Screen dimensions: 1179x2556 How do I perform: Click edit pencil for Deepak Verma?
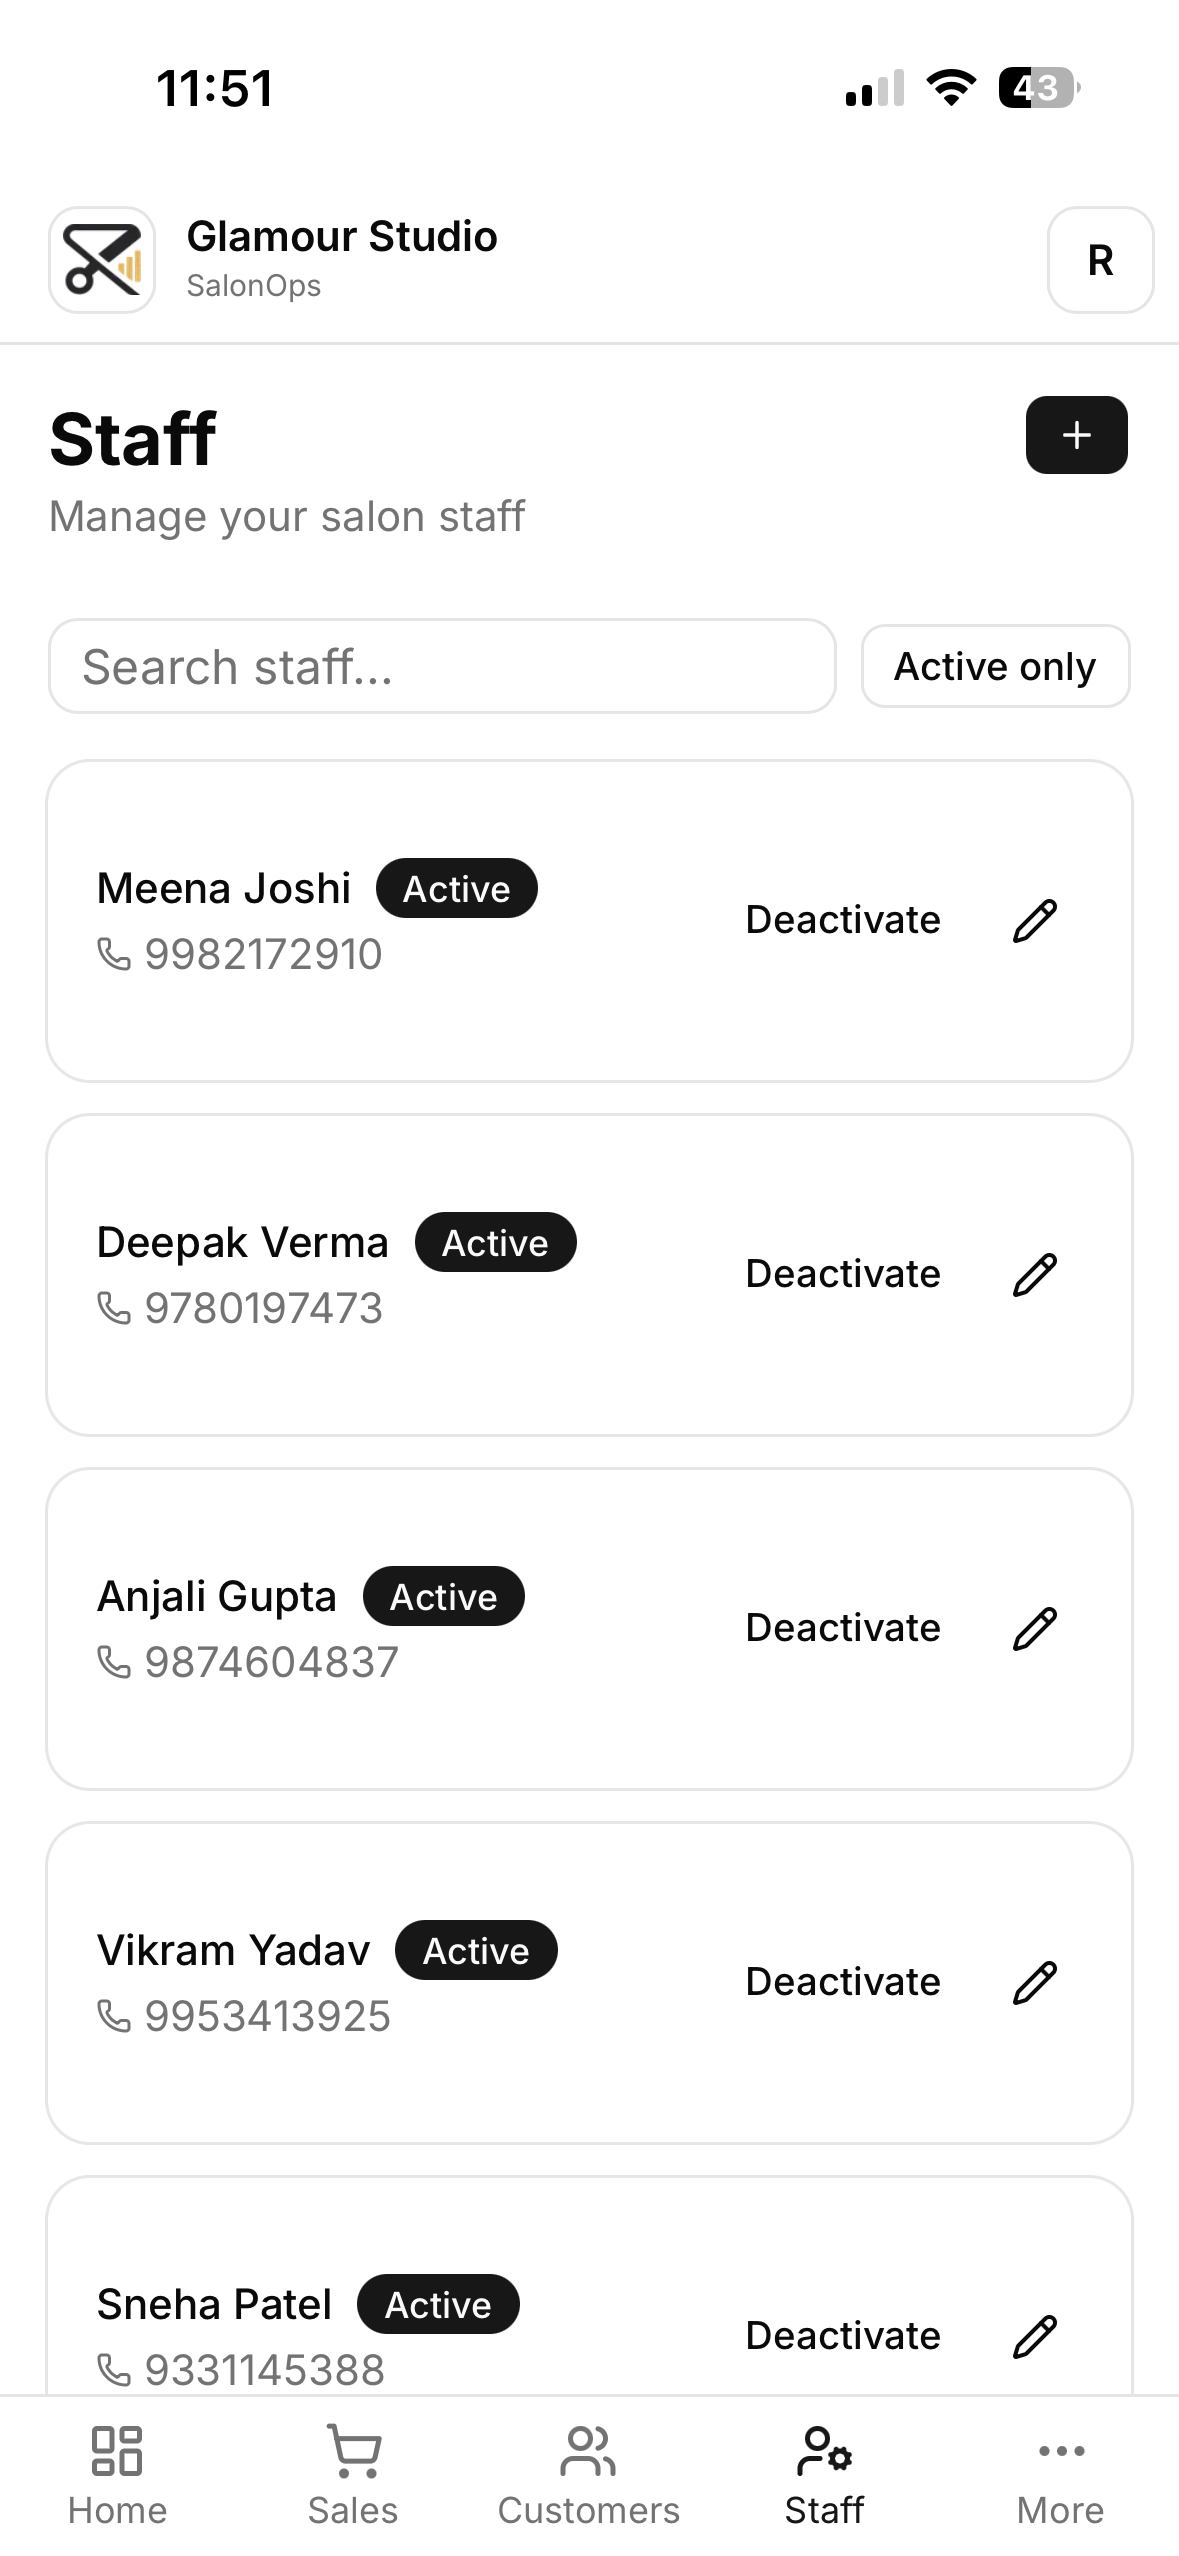(x=1034, y=1274)
